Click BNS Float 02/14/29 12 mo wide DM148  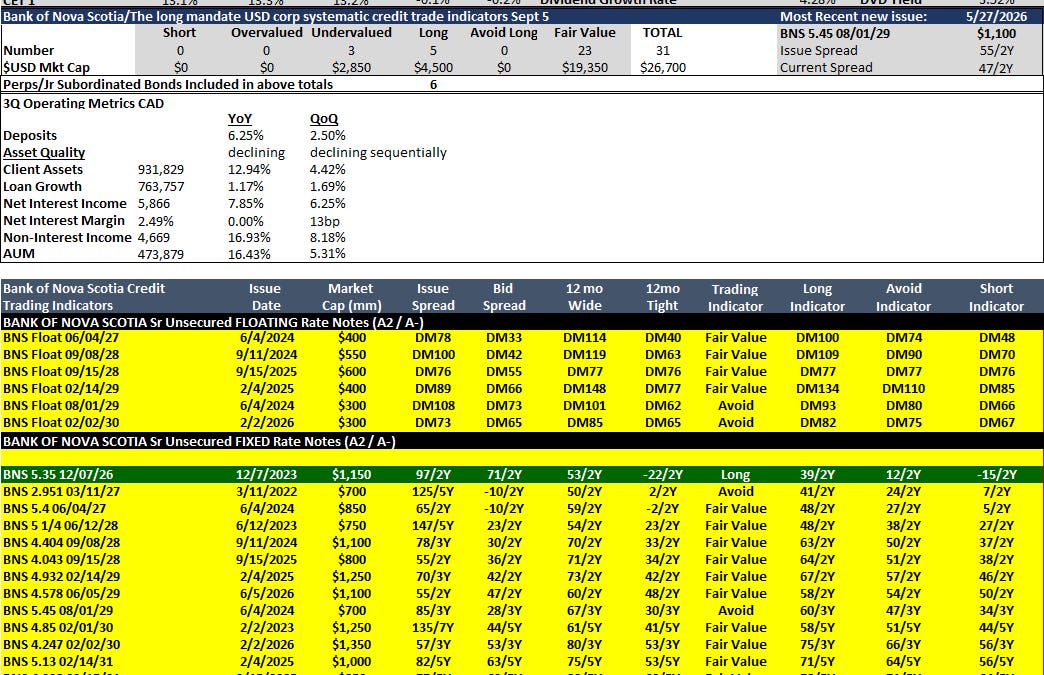585,389
